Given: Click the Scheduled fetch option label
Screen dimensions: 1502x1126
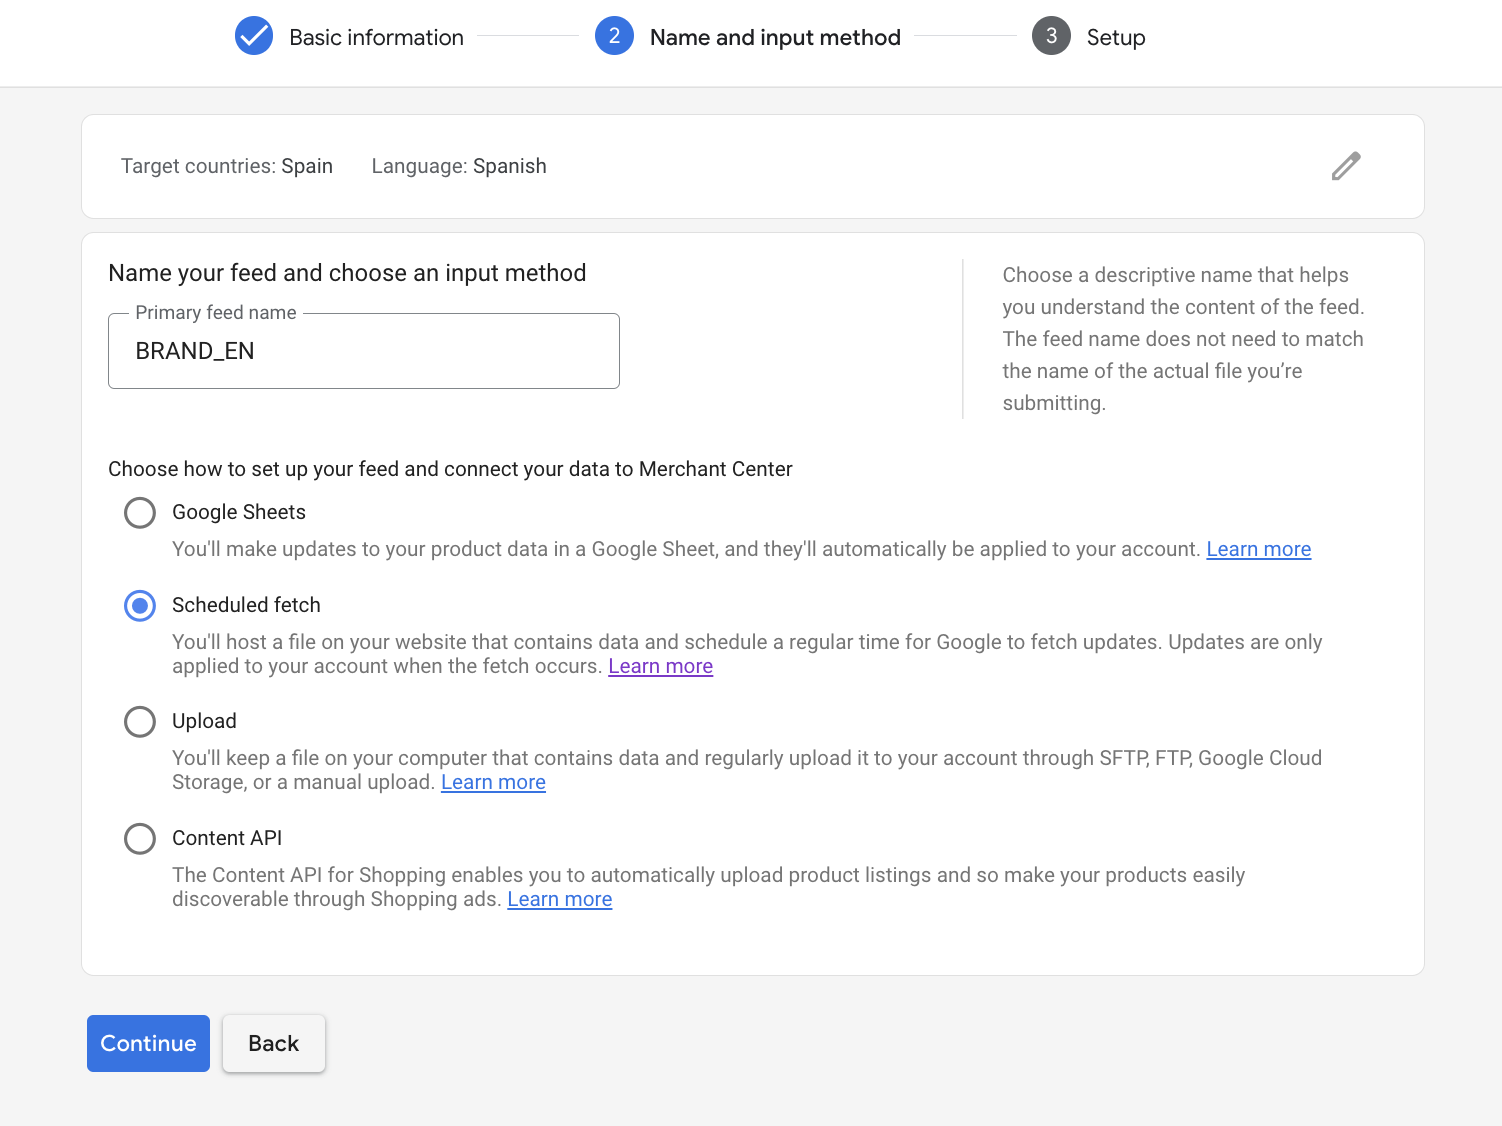Looking at the screenshot, I should (x=246, y=605).
